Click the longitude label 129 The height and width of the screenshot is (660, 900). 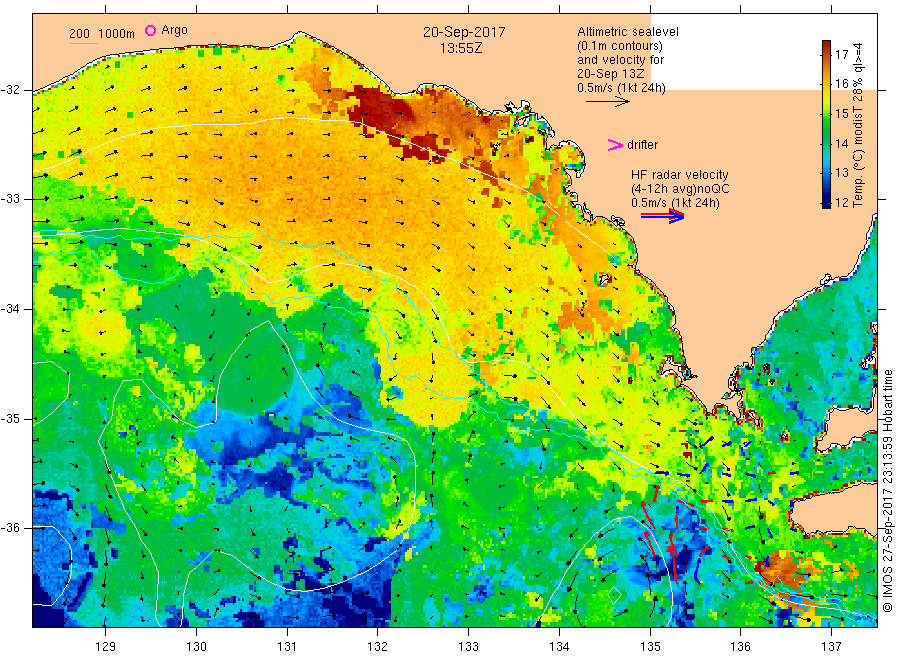[x=106, y=647]
